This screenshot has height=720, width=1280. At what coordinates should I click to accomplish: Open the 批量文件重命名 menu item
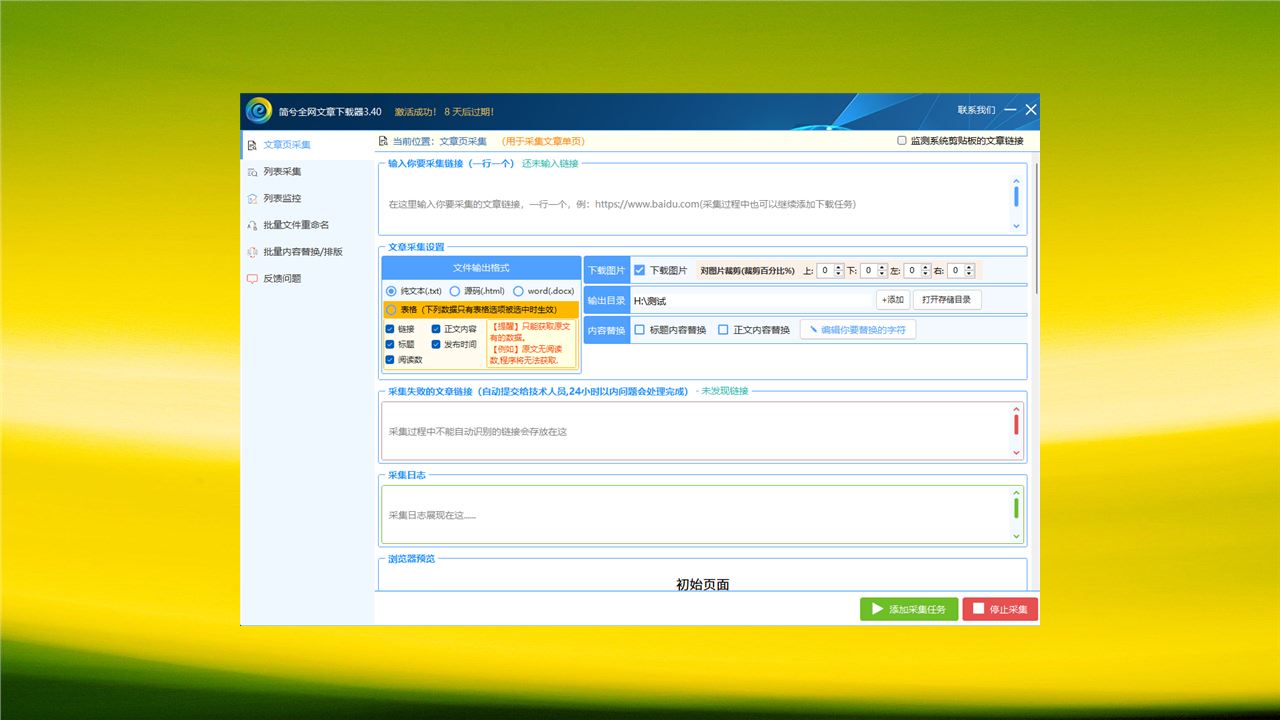point(295,225)
